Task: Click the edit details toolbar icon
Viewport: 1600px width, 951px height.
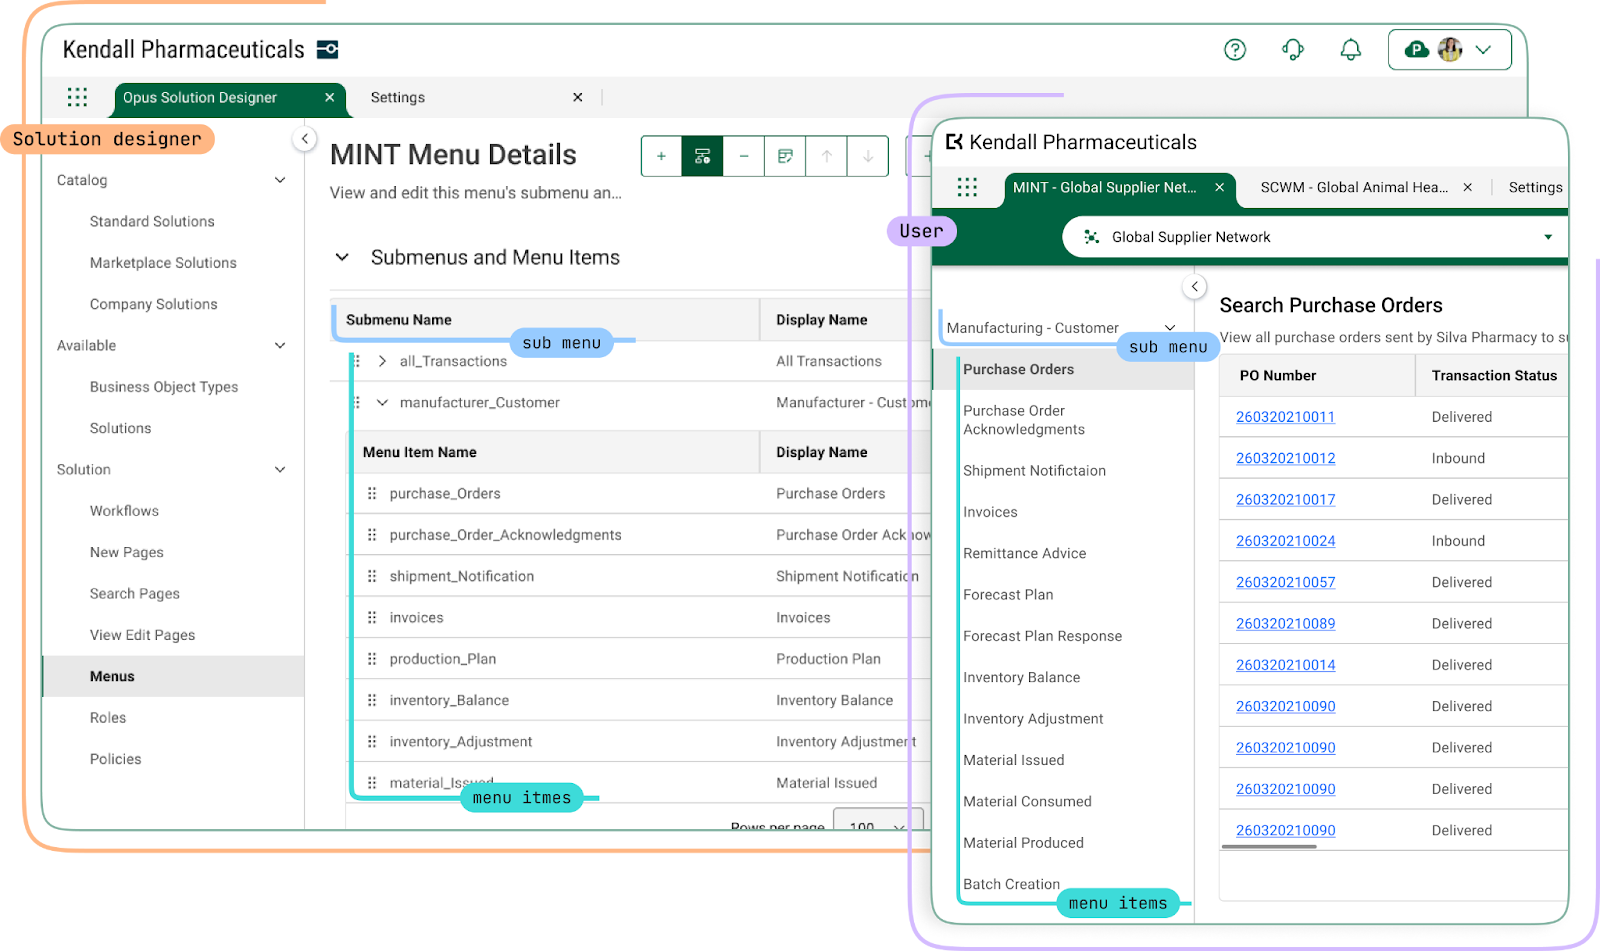Action: pyautogui.click(x=785, y=156)
